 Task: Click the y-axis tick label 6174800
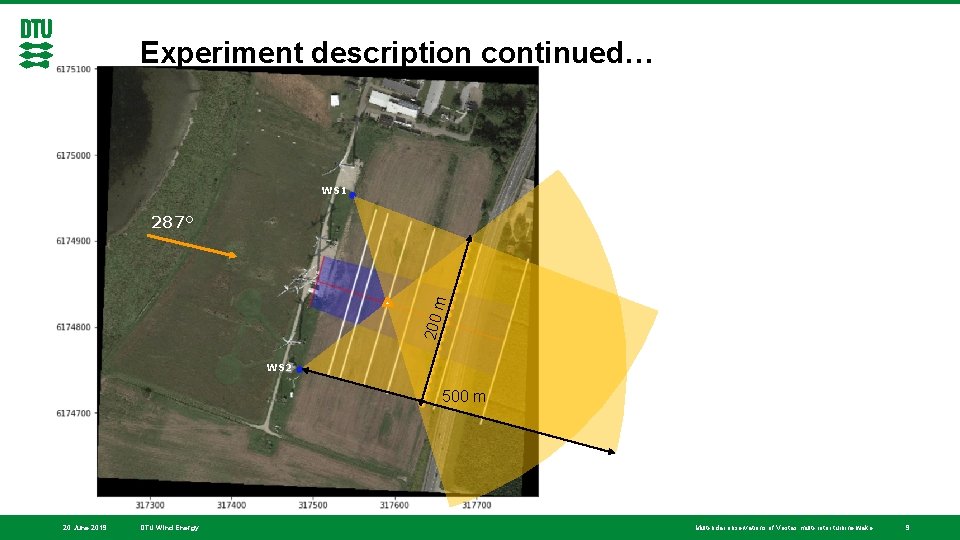(x=73, y=327)
